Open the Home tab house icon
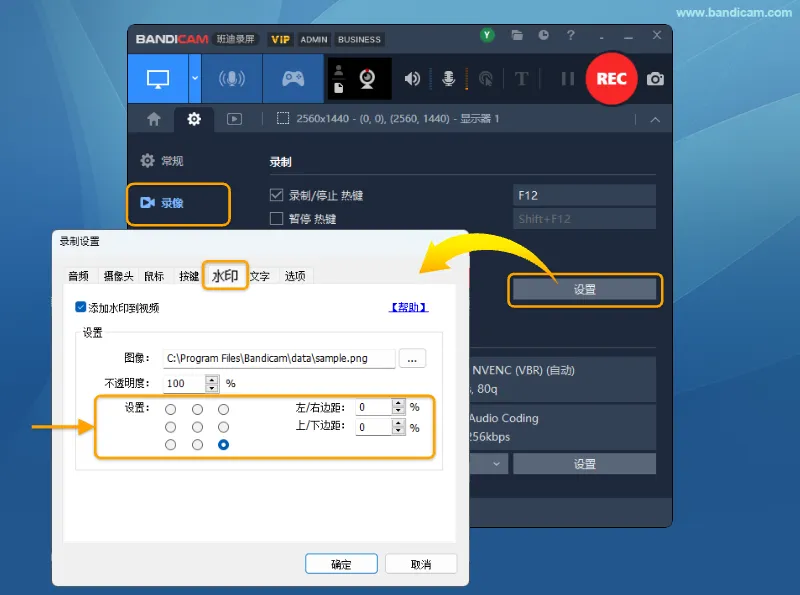 (x=154, y=119)
